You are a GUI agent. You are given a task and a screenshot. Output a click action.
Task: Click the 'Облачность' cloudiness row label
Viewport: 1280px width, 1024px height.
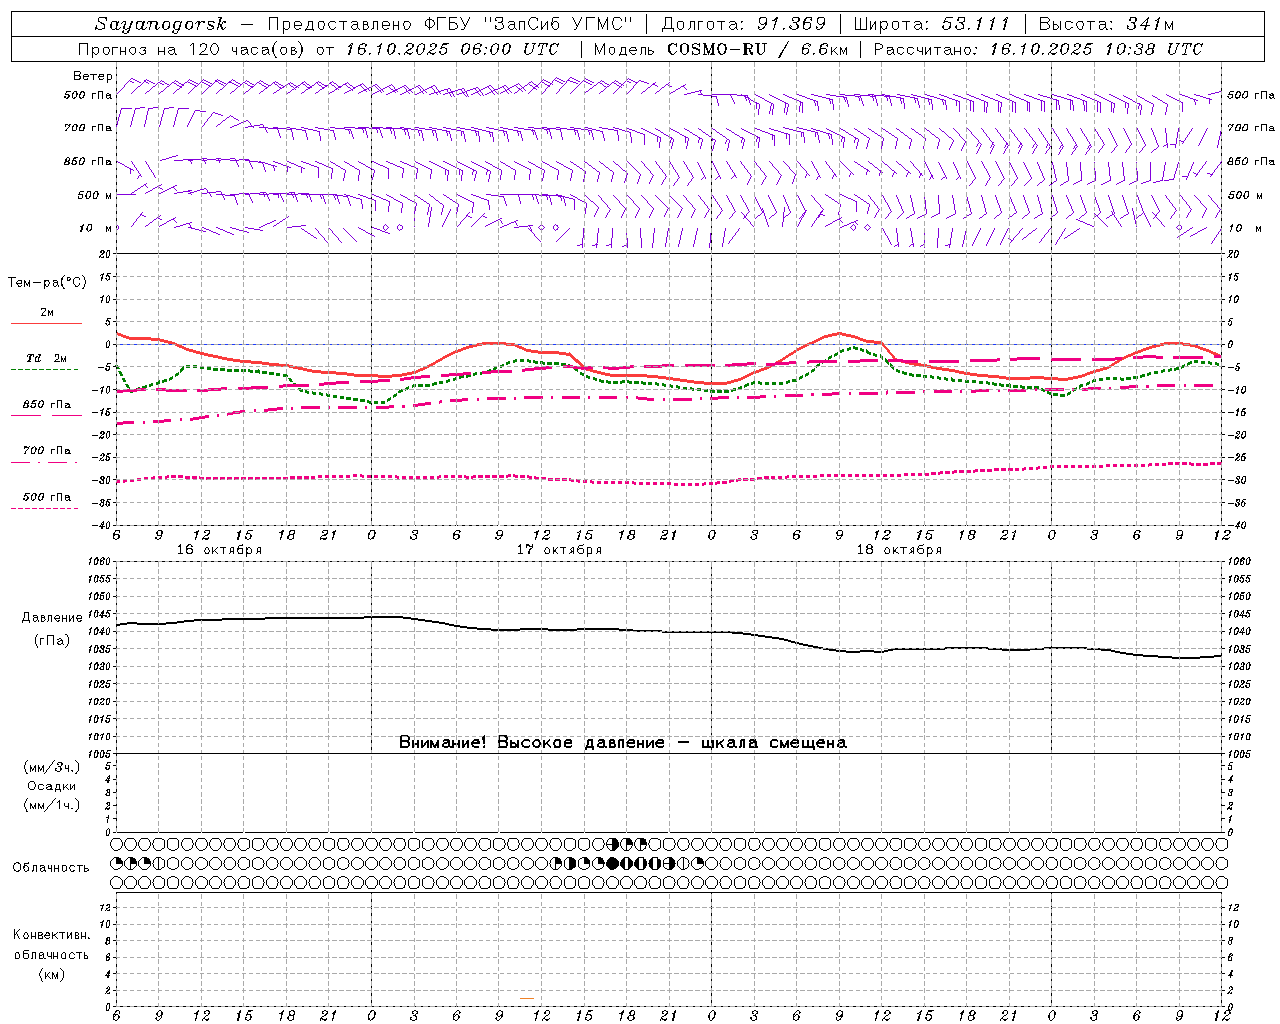(51, 868)
